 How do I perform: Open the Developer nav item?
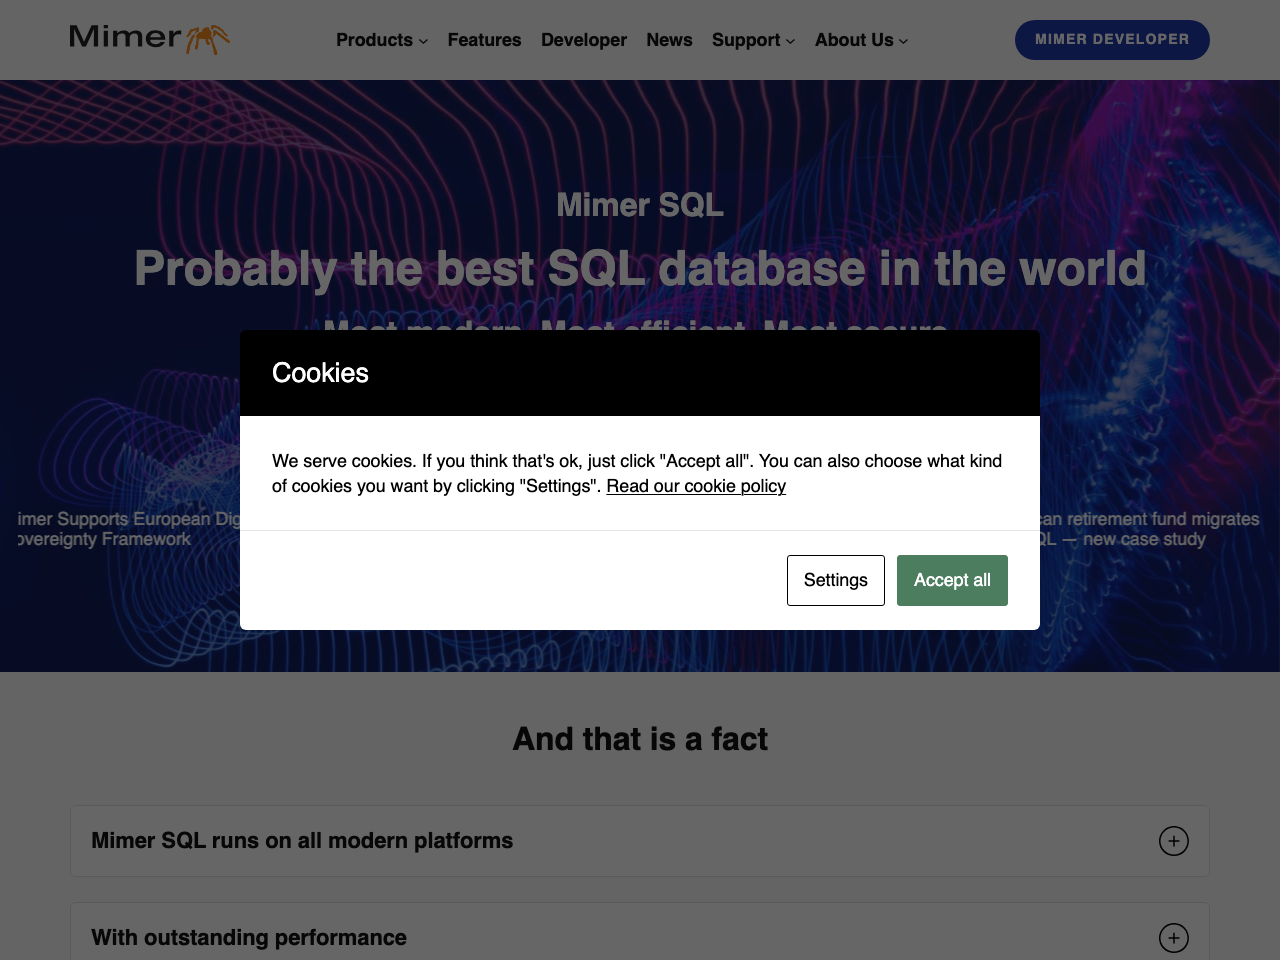click(x=583, y=40)
